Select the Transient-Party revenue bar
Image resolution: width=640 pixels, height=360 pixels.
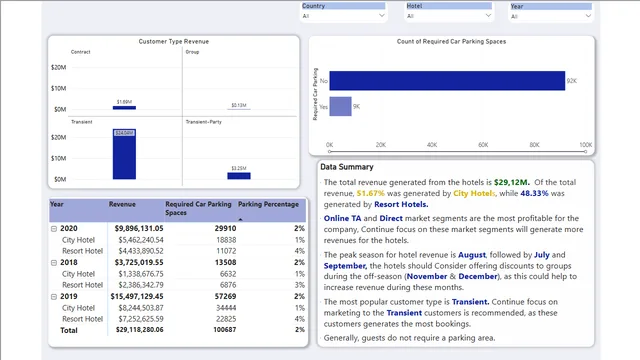tap(239, 176)
